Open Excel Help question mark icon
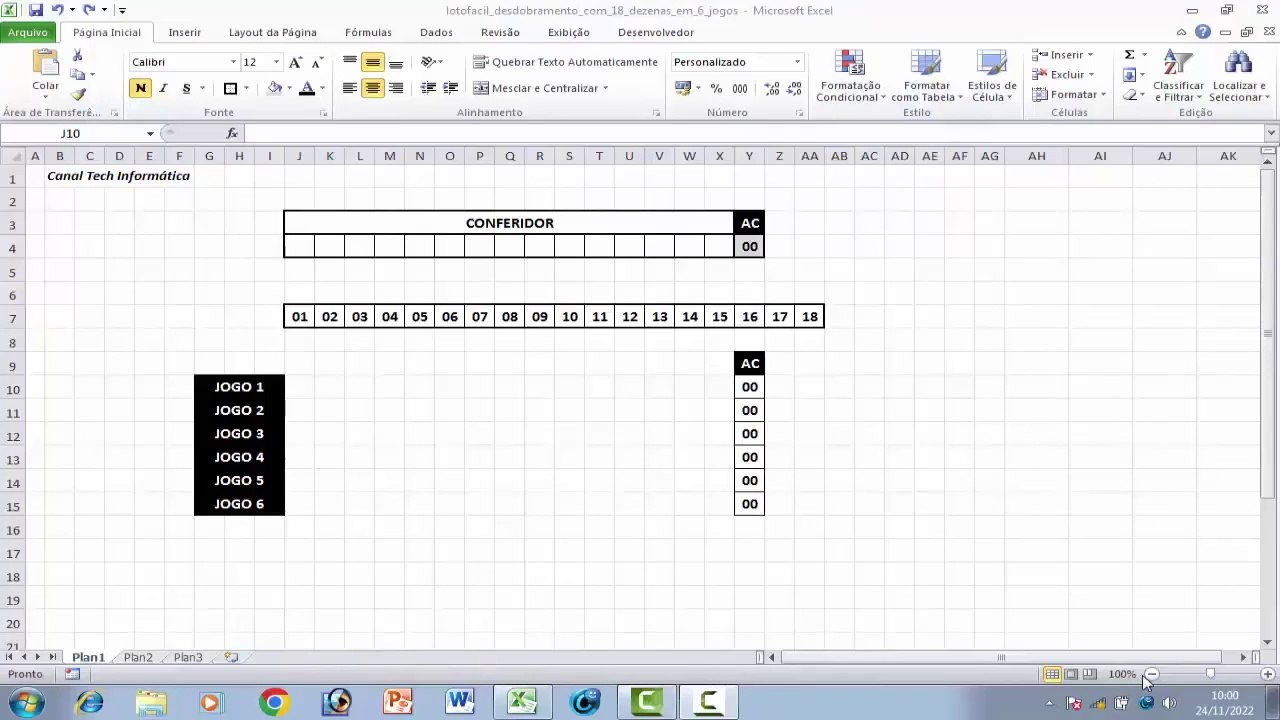Screen dimensions: 1280x720 point(1203,32)
